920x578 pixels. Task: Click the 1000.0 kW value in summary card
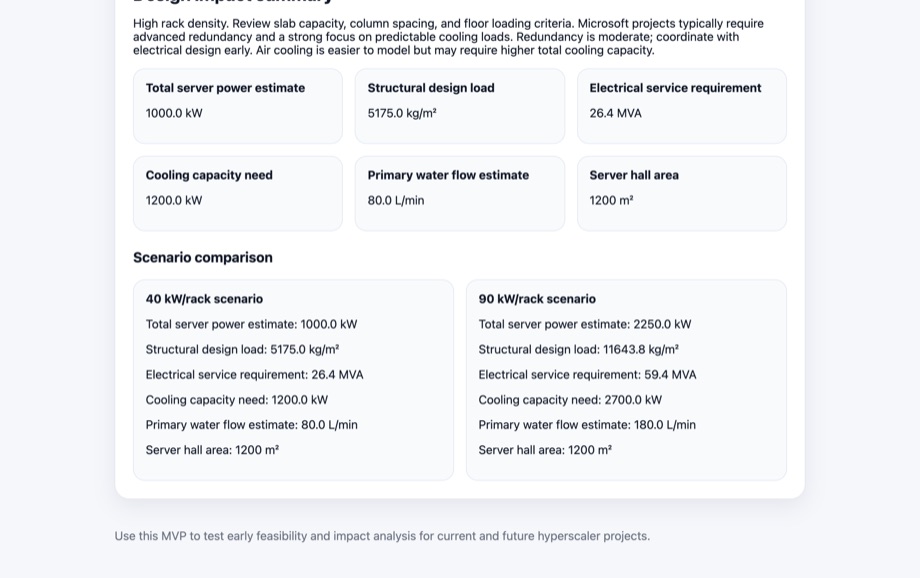click(x=174, y=113)
